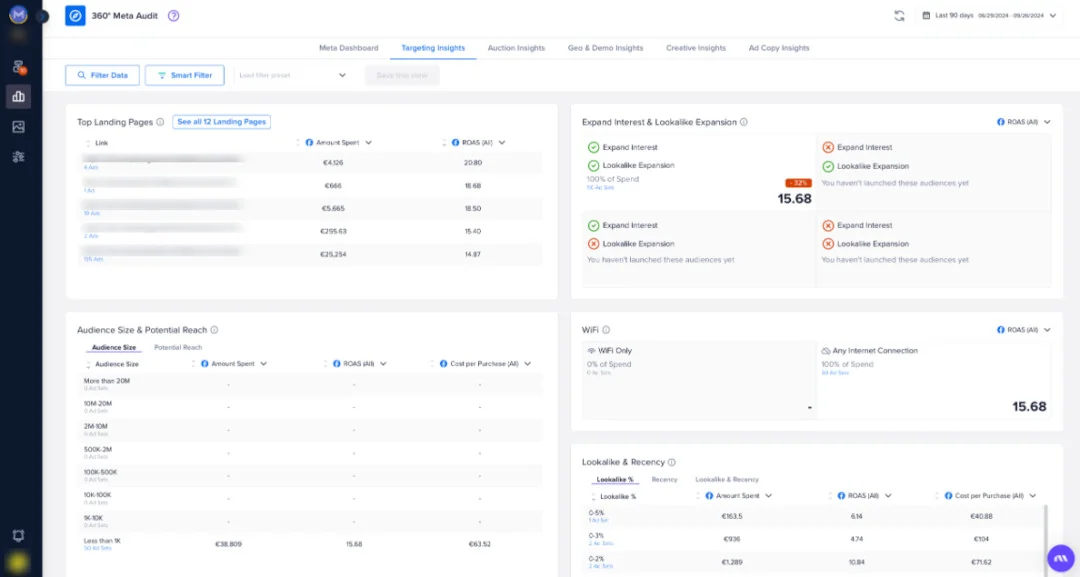Click the 20.80 ROAS value
Screen dimensions: 1080x577
[x=472, y=162]
